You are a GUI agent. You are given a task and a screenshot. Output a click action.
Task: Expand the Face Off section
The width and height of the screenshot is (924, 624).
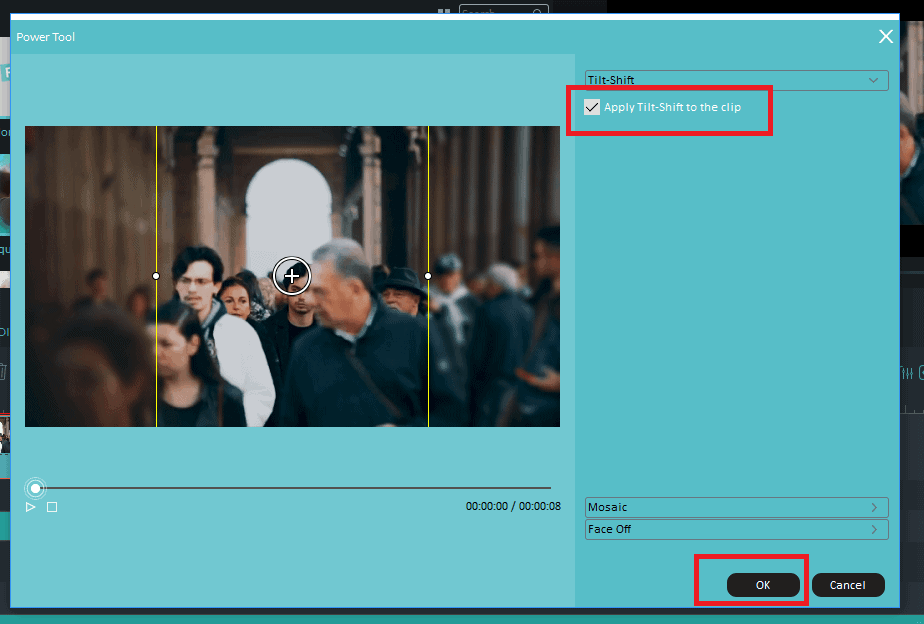tap(736, 529)
